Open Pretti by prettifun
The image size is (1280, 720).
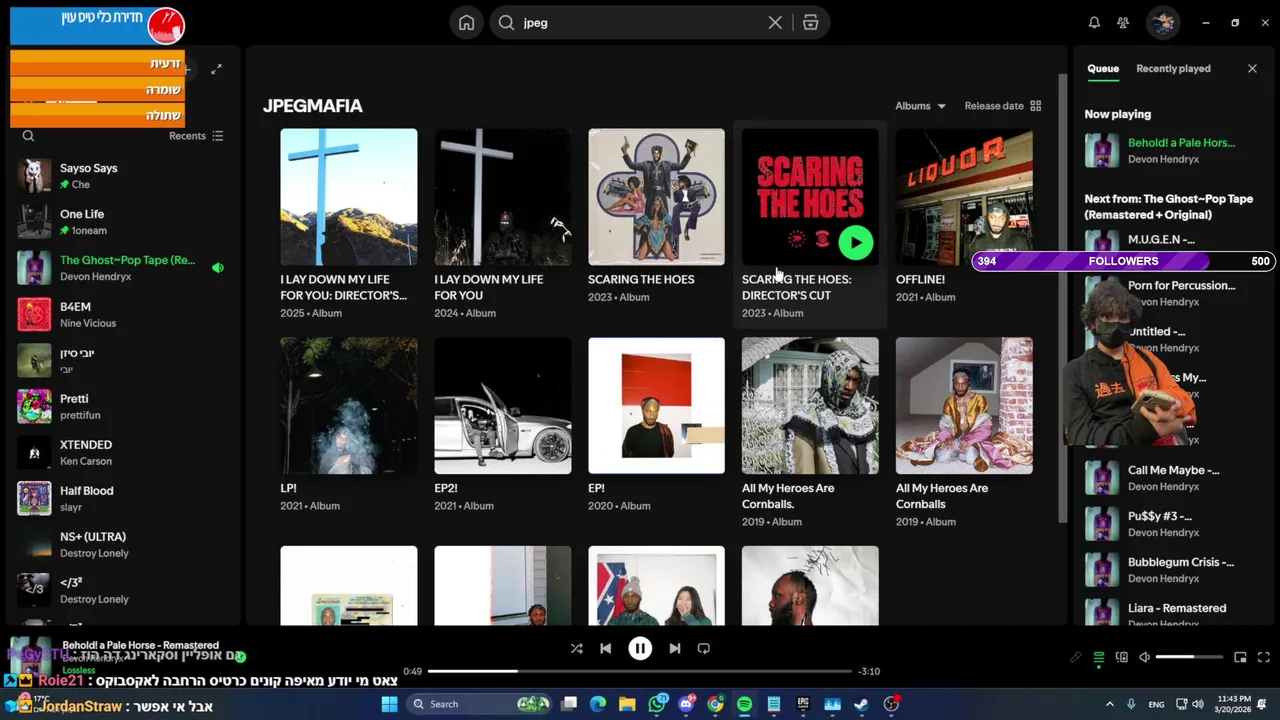point(122,406)
